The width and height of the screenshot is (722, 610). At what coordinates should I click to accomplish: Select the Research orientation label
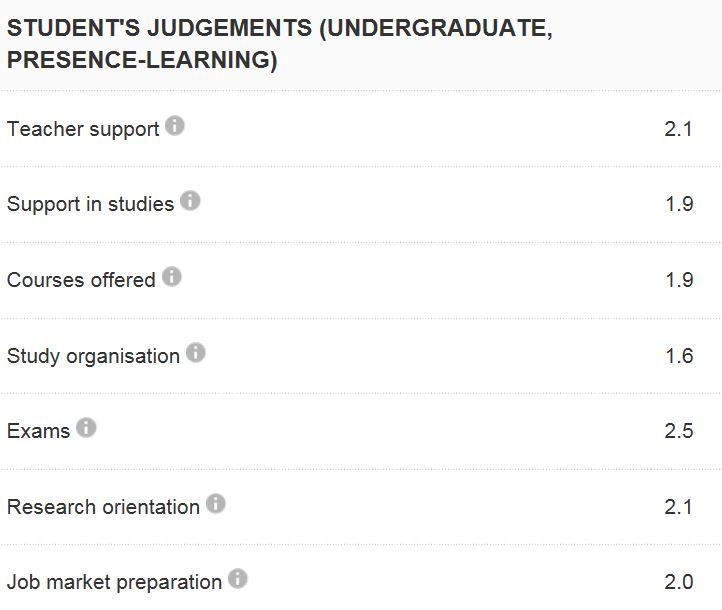(x=103, y=507)
